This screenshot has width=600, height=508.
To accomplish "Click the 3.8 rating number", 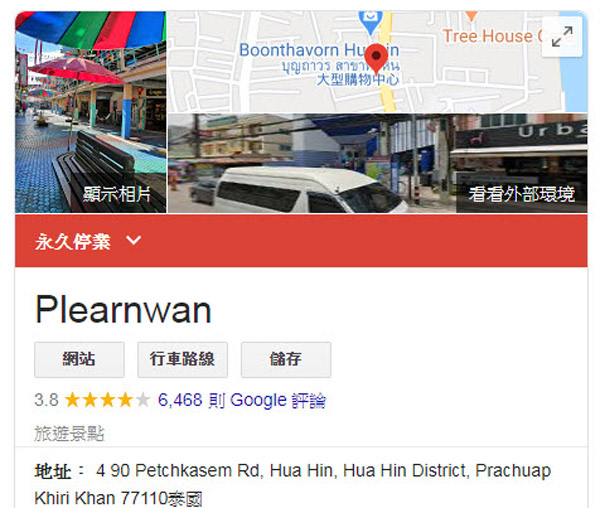I will click(46, 400).
